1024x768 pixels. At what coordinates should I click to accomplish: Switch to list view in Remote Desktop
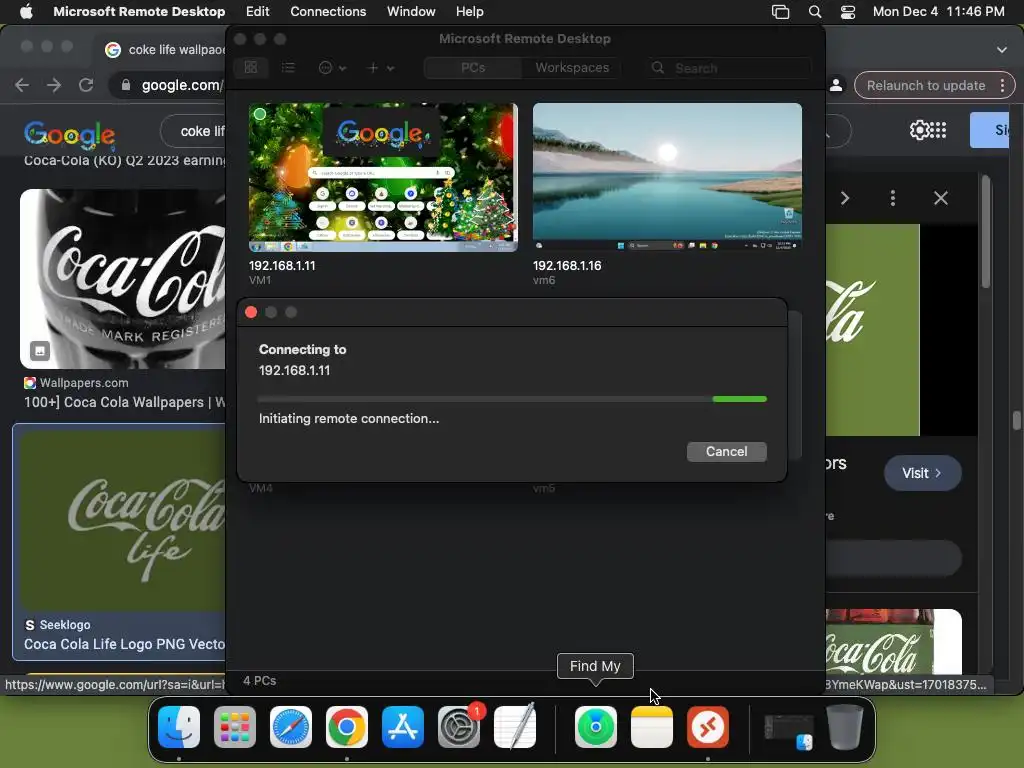(288, 67)
